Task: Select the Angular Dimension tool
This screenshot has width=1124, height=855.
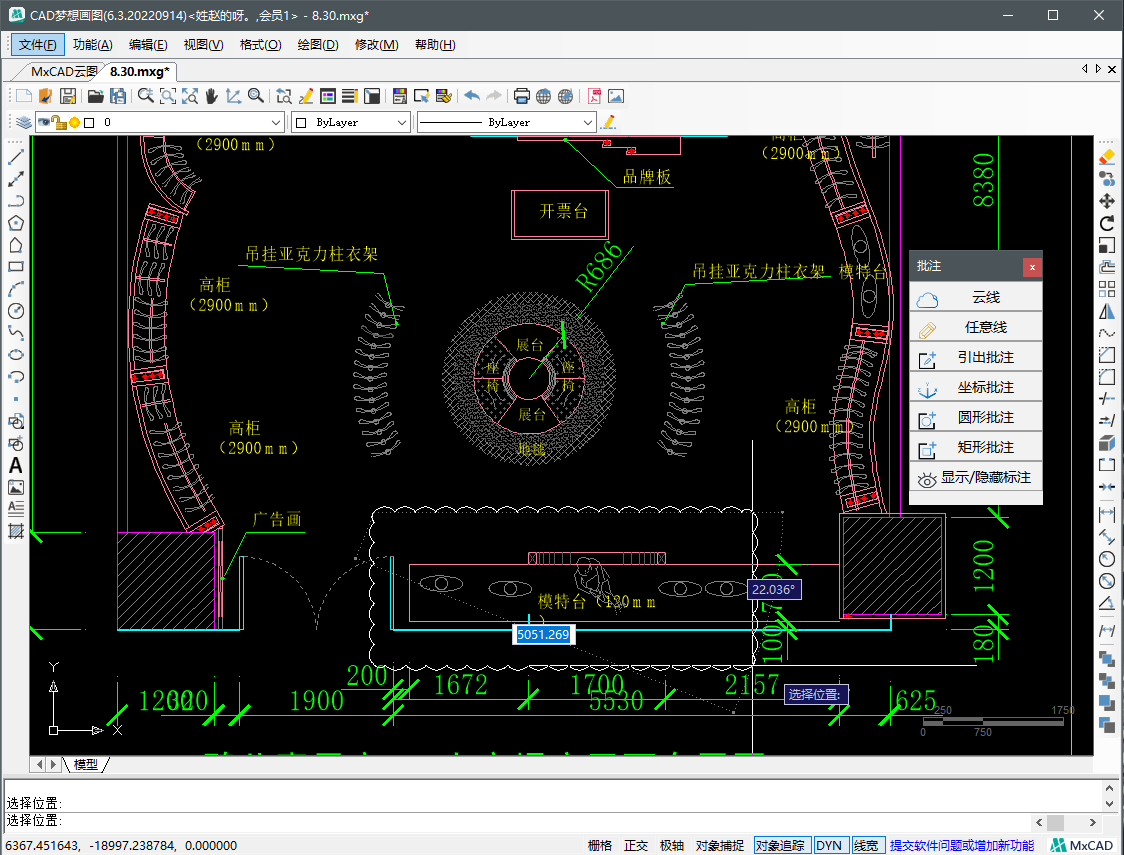Action: (x=1107, y=603)
